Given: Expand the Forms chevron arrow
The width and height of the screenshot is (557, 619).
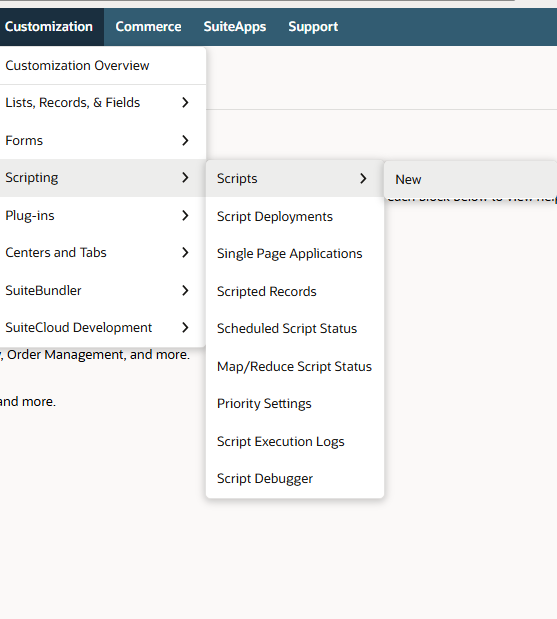Looking at the screenshot, I should (x=185, y=141).
